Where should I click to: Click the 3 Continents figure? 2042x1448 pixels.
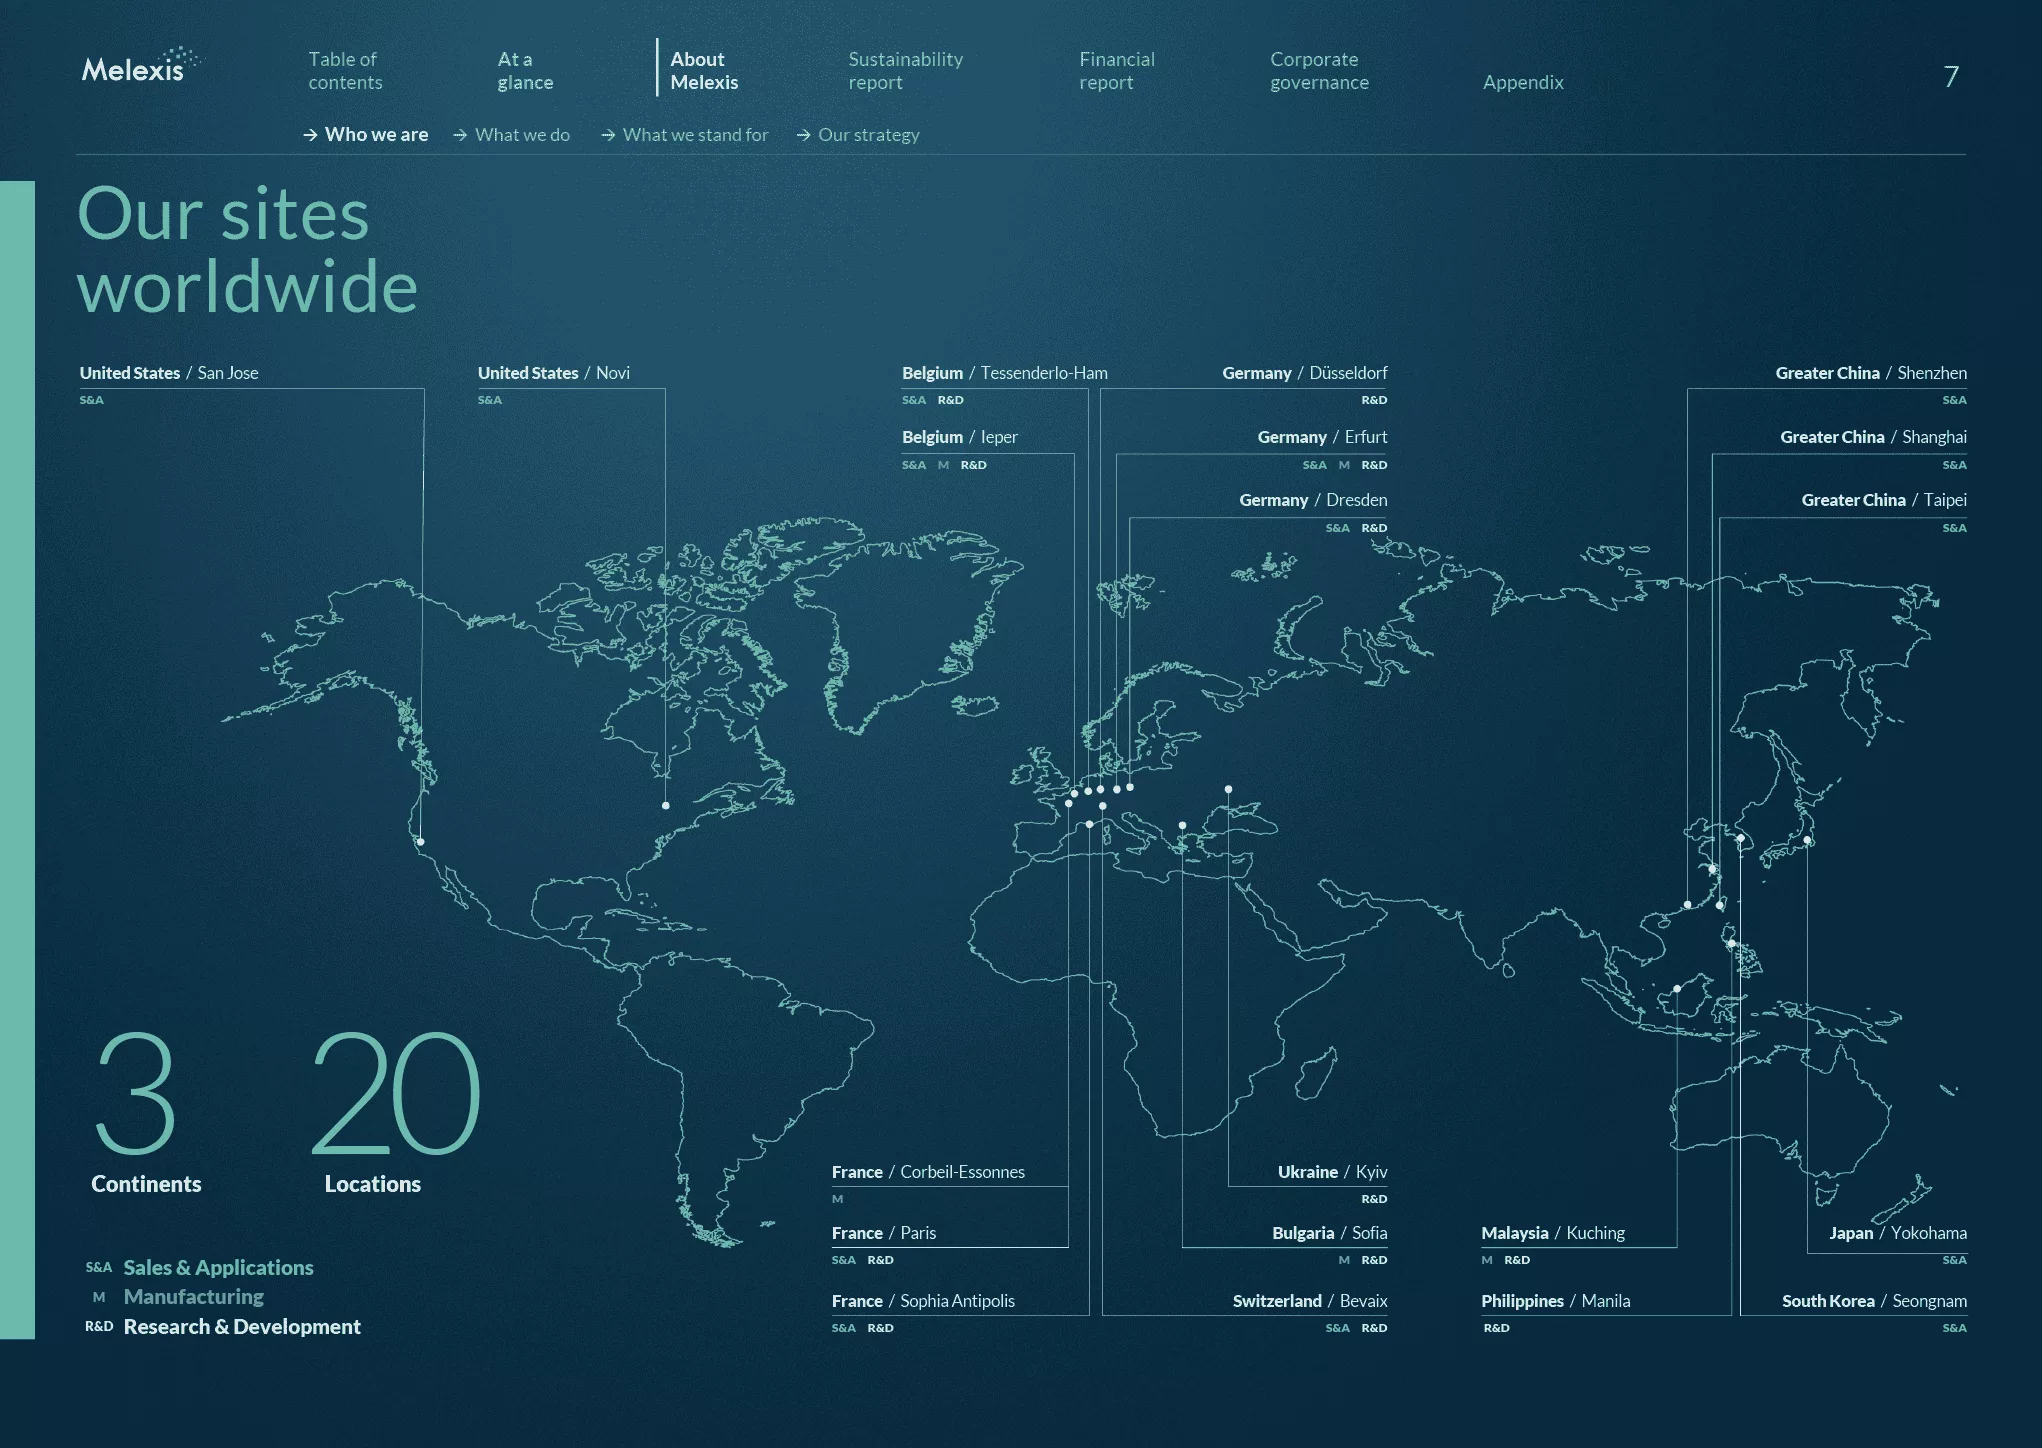(x=146, y=1112)
